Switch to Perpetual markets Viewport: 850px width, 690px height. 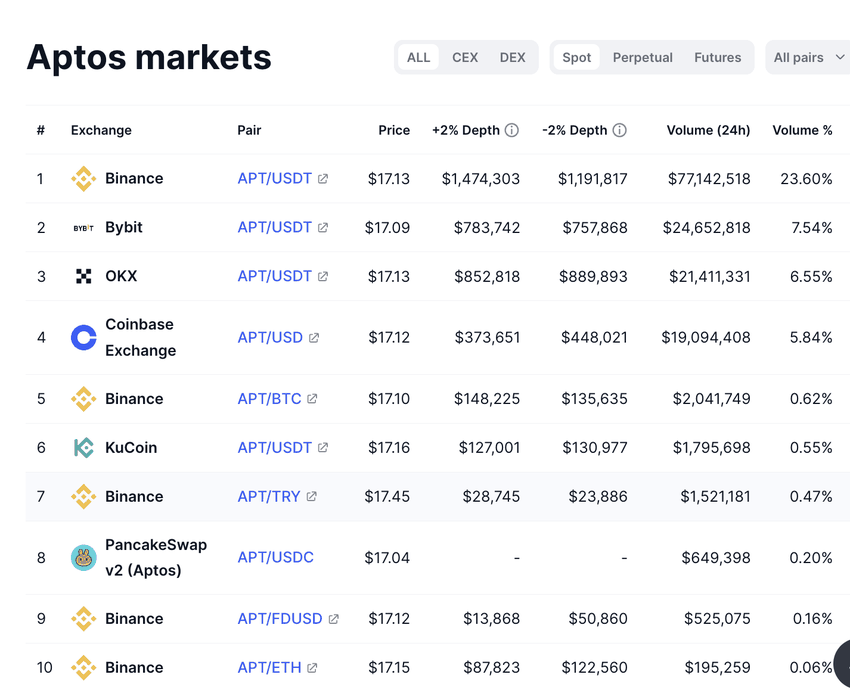[x=642, y=57]
